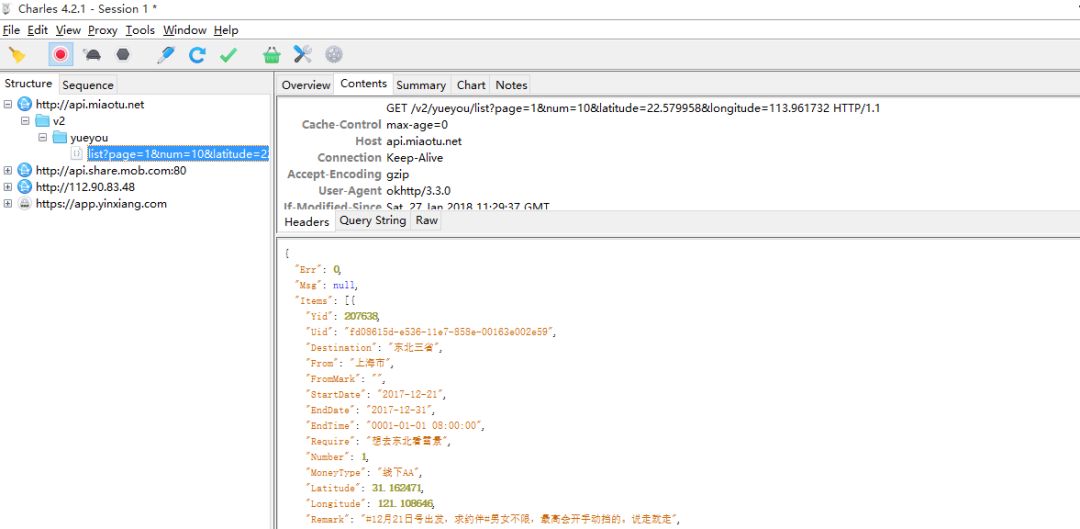Collapse the v2 folder node
The image size is (1080, 529).
point(25,121)
